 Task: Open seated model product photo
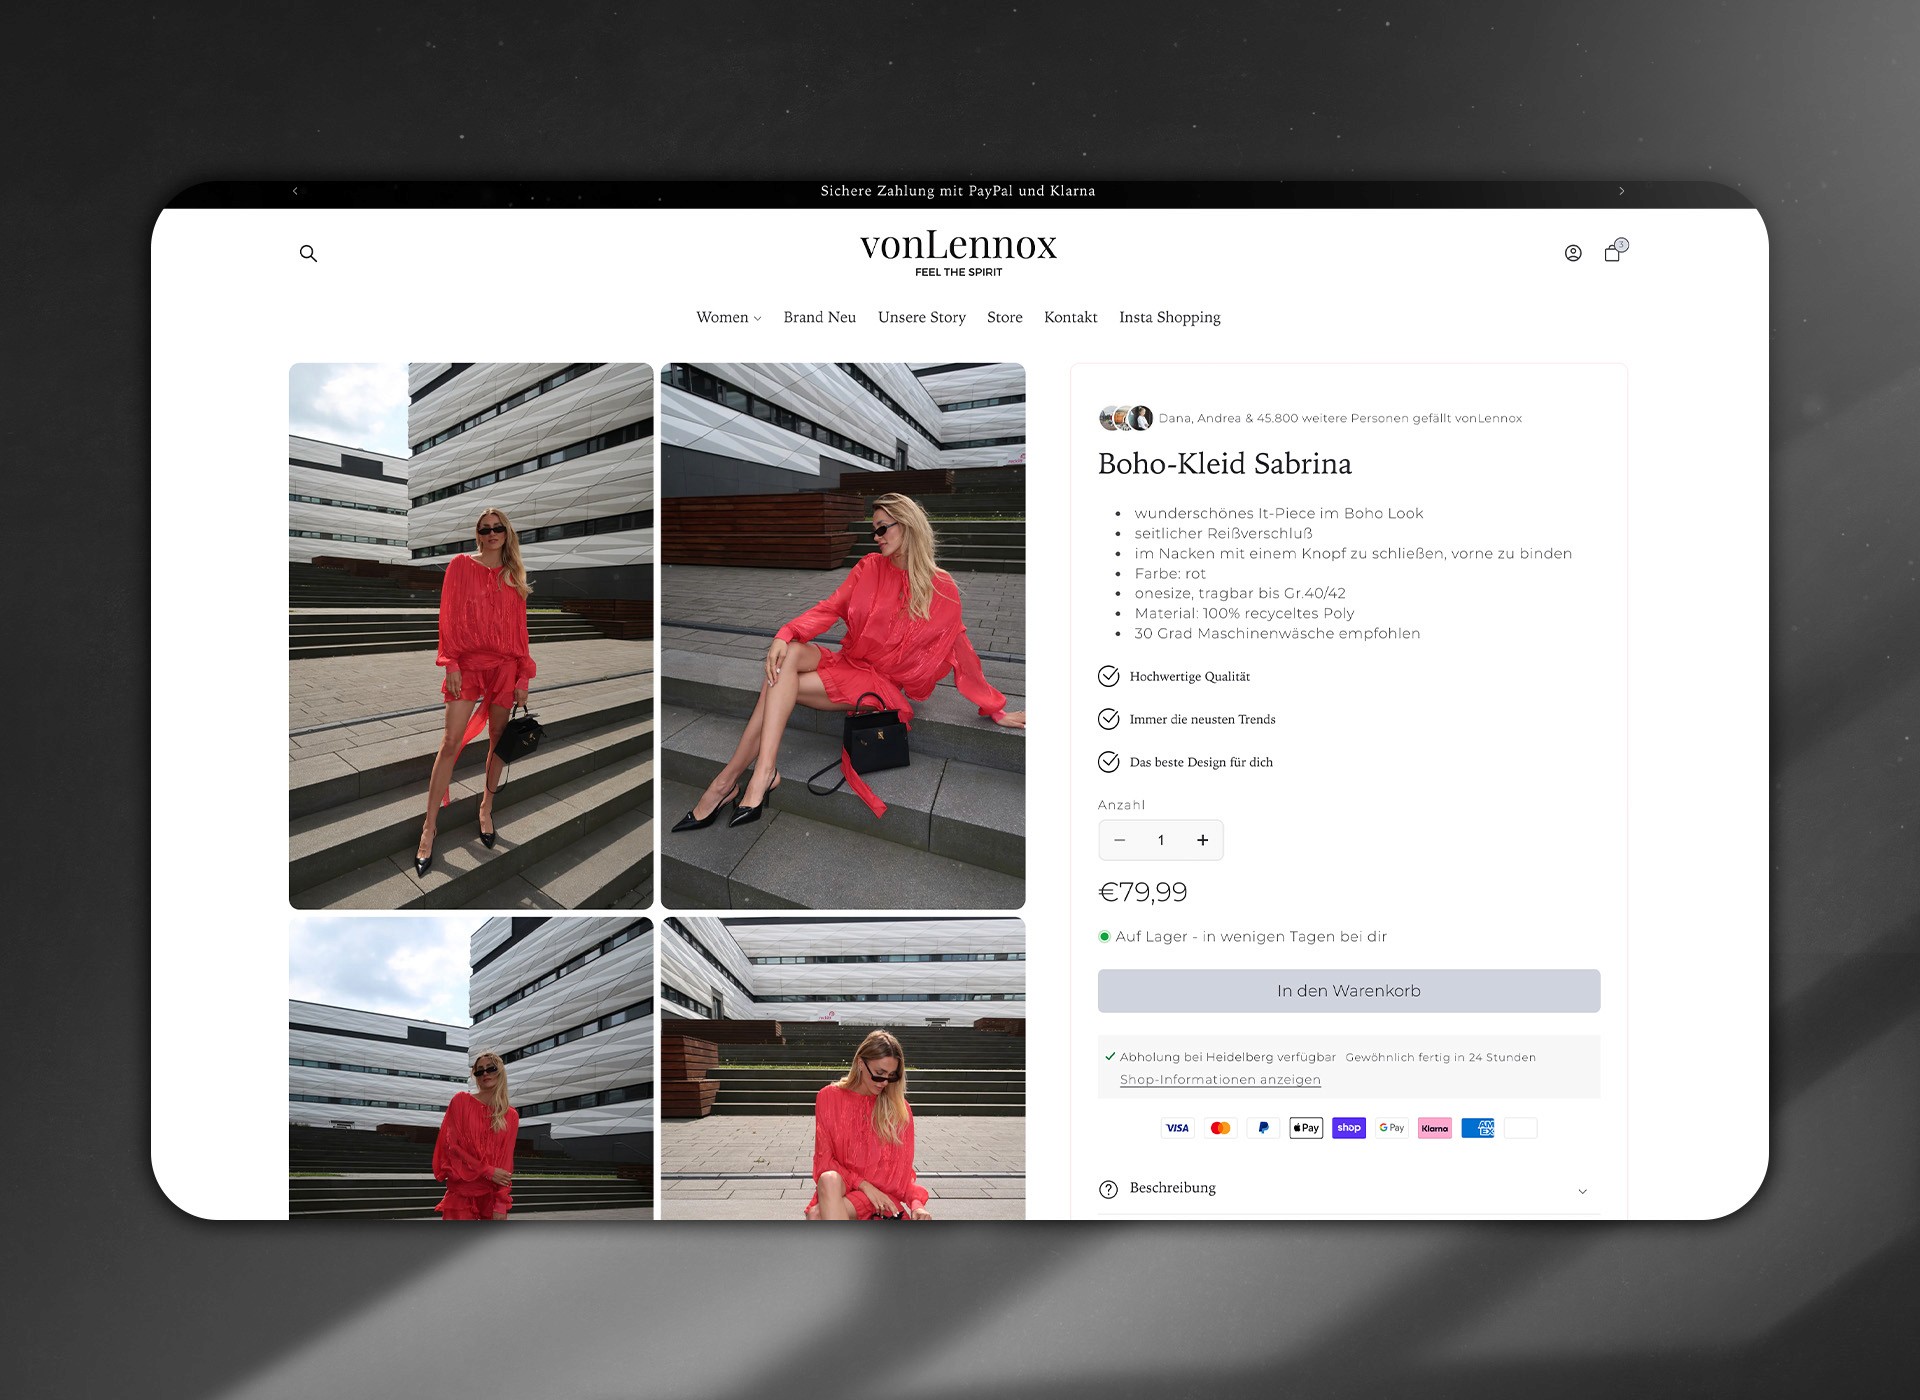point(842,636)
